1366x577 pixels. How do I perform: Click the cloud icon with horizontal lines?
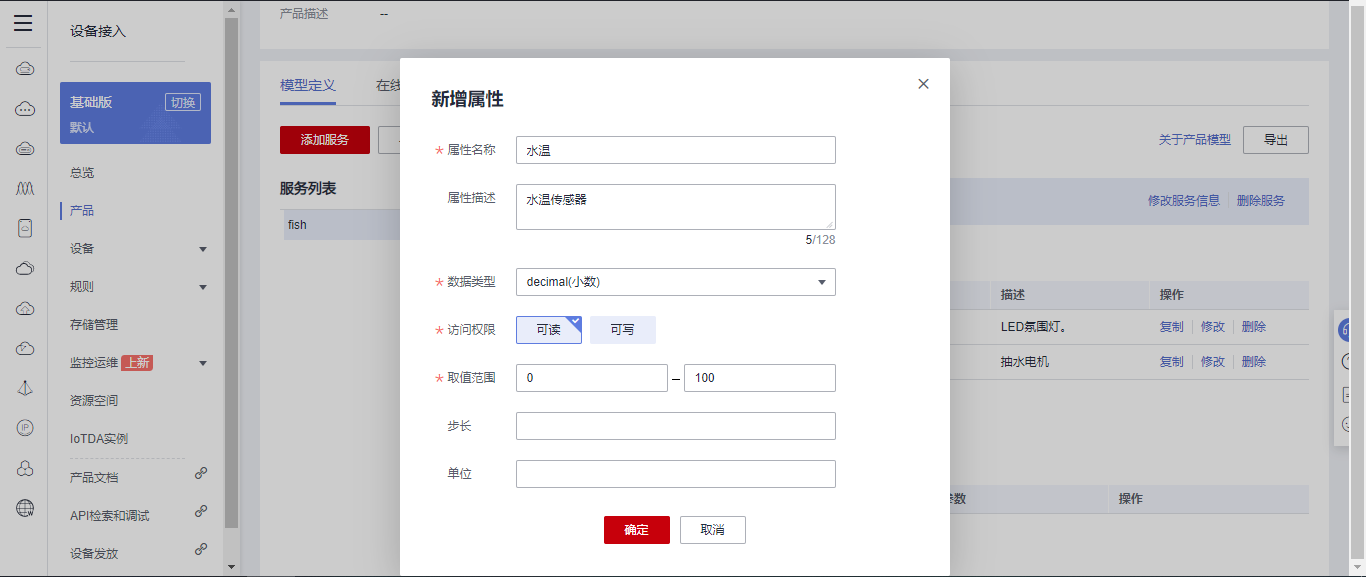coord(25,149)
